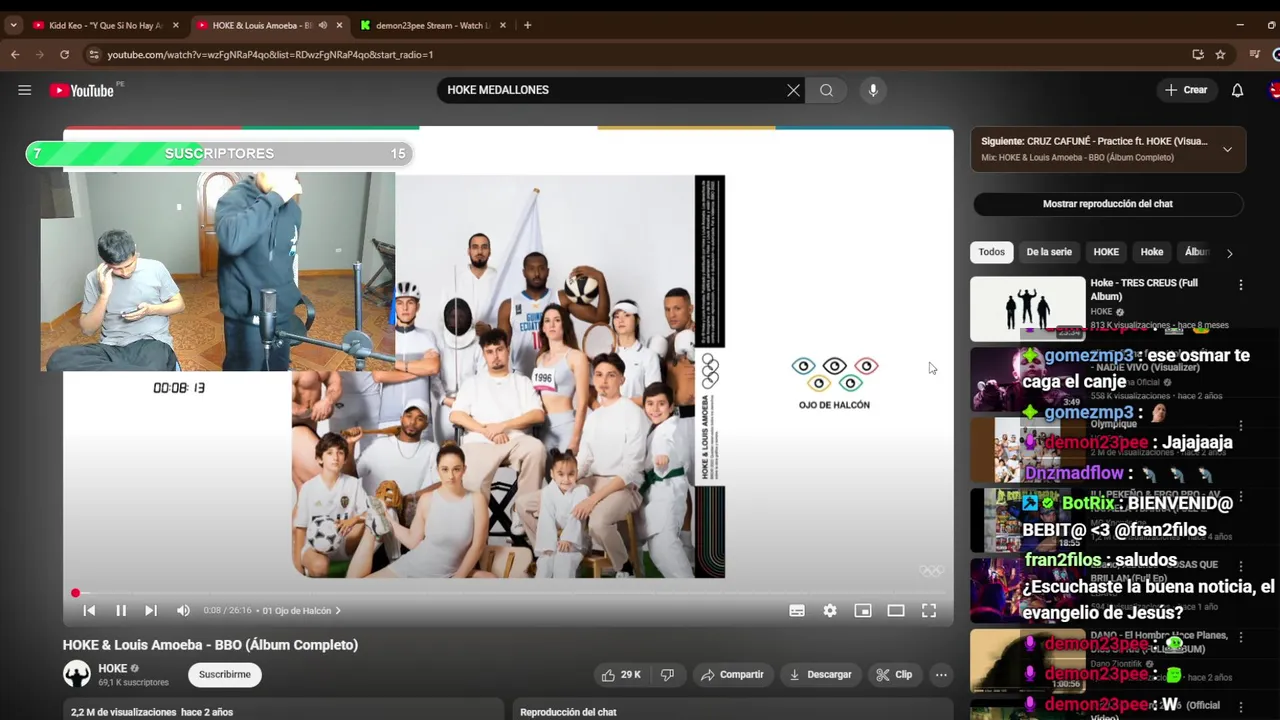Open the HOKE channel name link
The width and height of the screenshot is (1280, 720).
[112, 668]
